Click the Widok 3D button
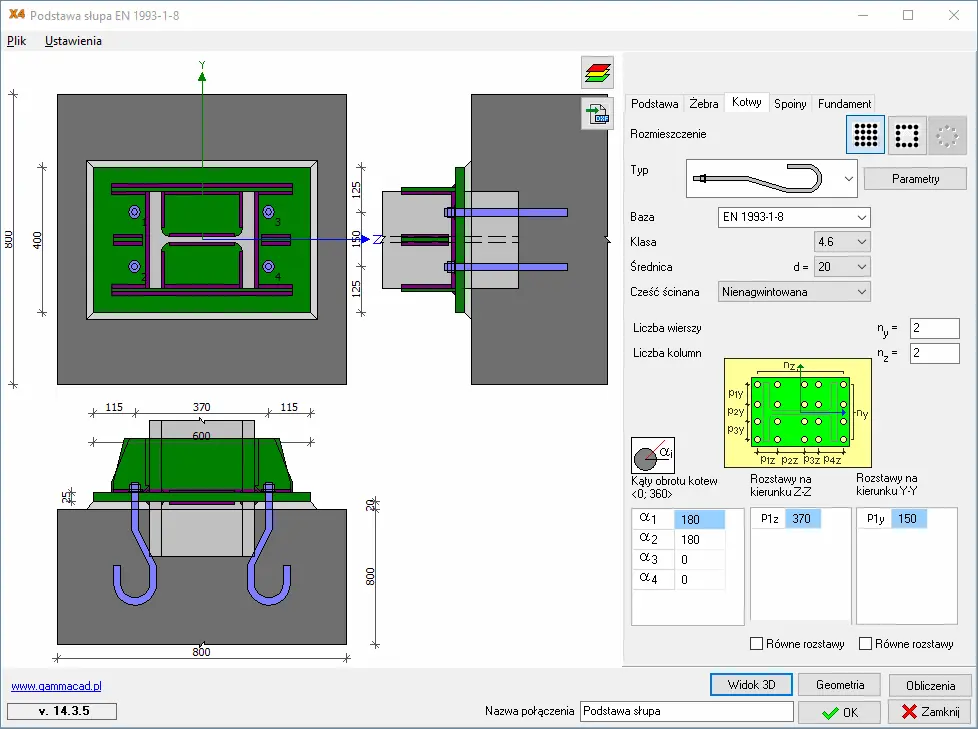 [x=751, y=685]
